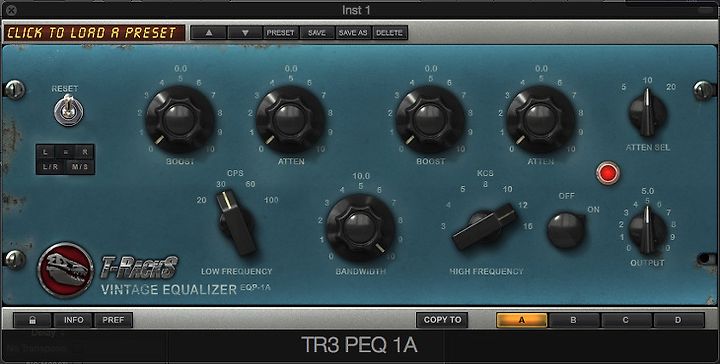Select setting slot C
This screenshot has height=364, width=720.
click(x=625, y=320)
